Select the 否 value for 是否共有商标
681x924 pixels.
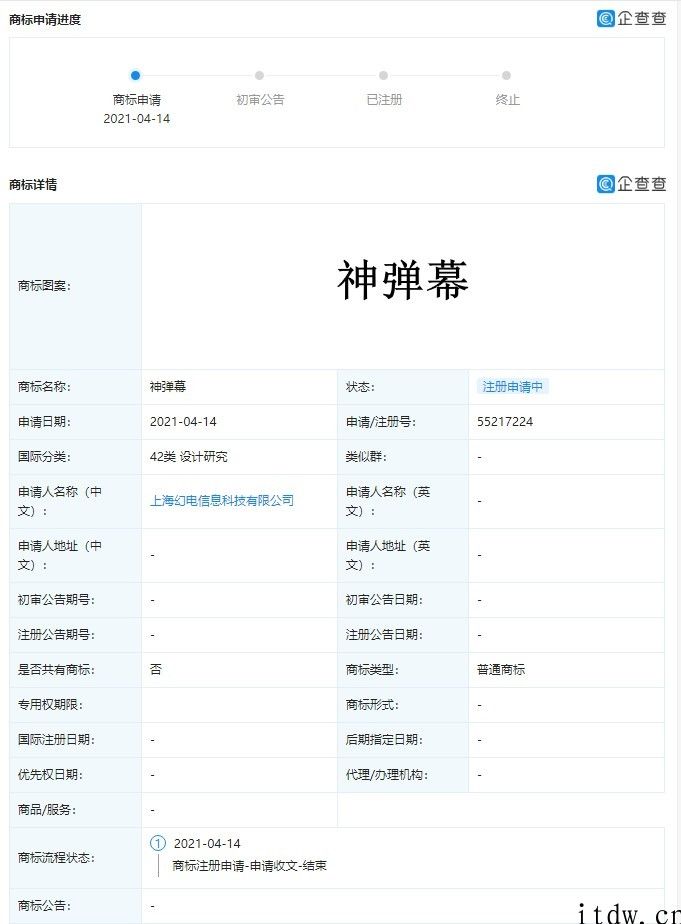click(156, 669)
